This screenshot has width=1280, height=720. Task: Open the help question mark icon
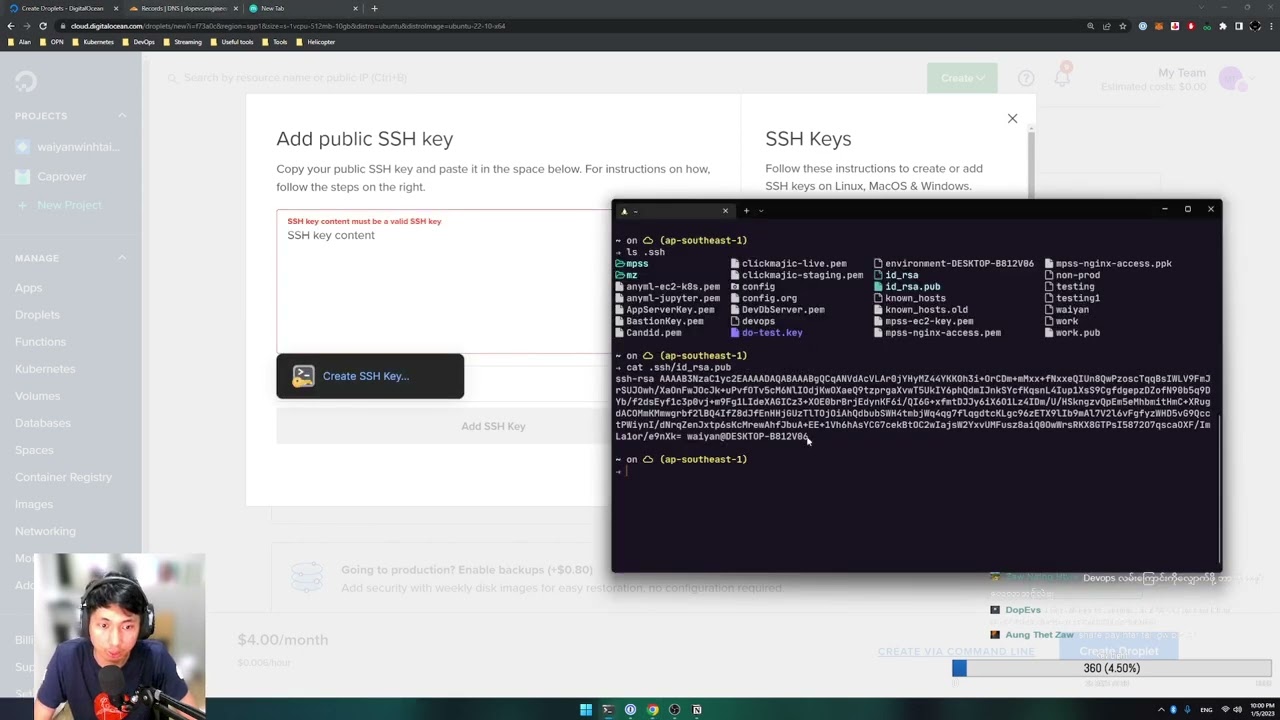pos(1026,78)
